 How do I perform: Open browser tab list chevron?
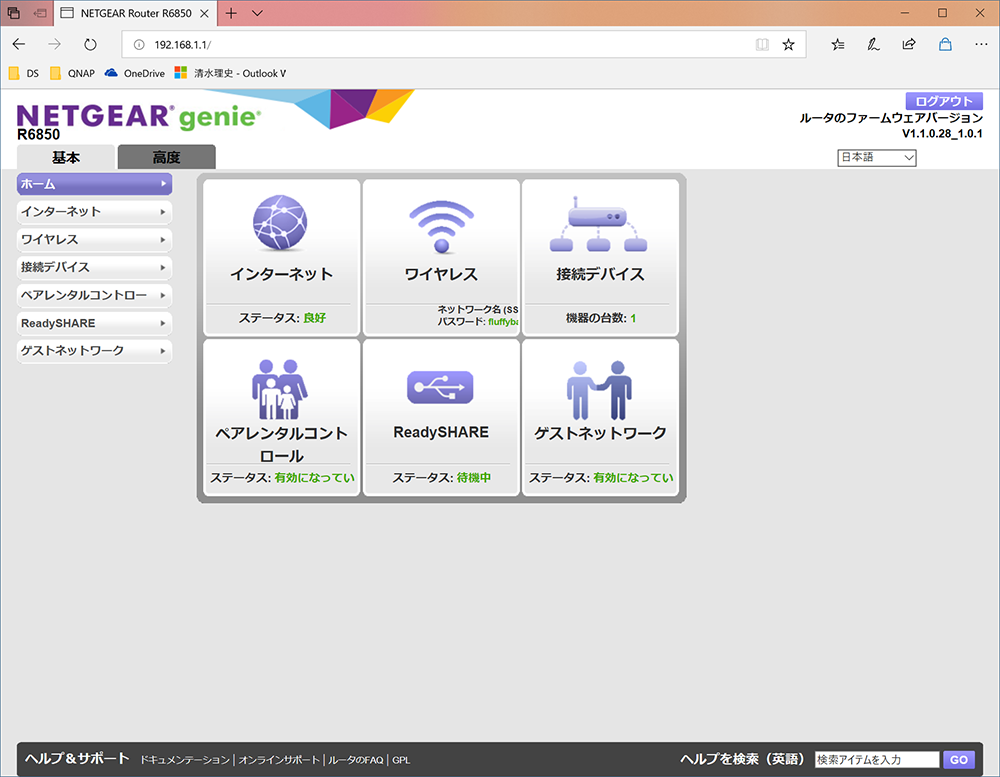click(257, 13)
